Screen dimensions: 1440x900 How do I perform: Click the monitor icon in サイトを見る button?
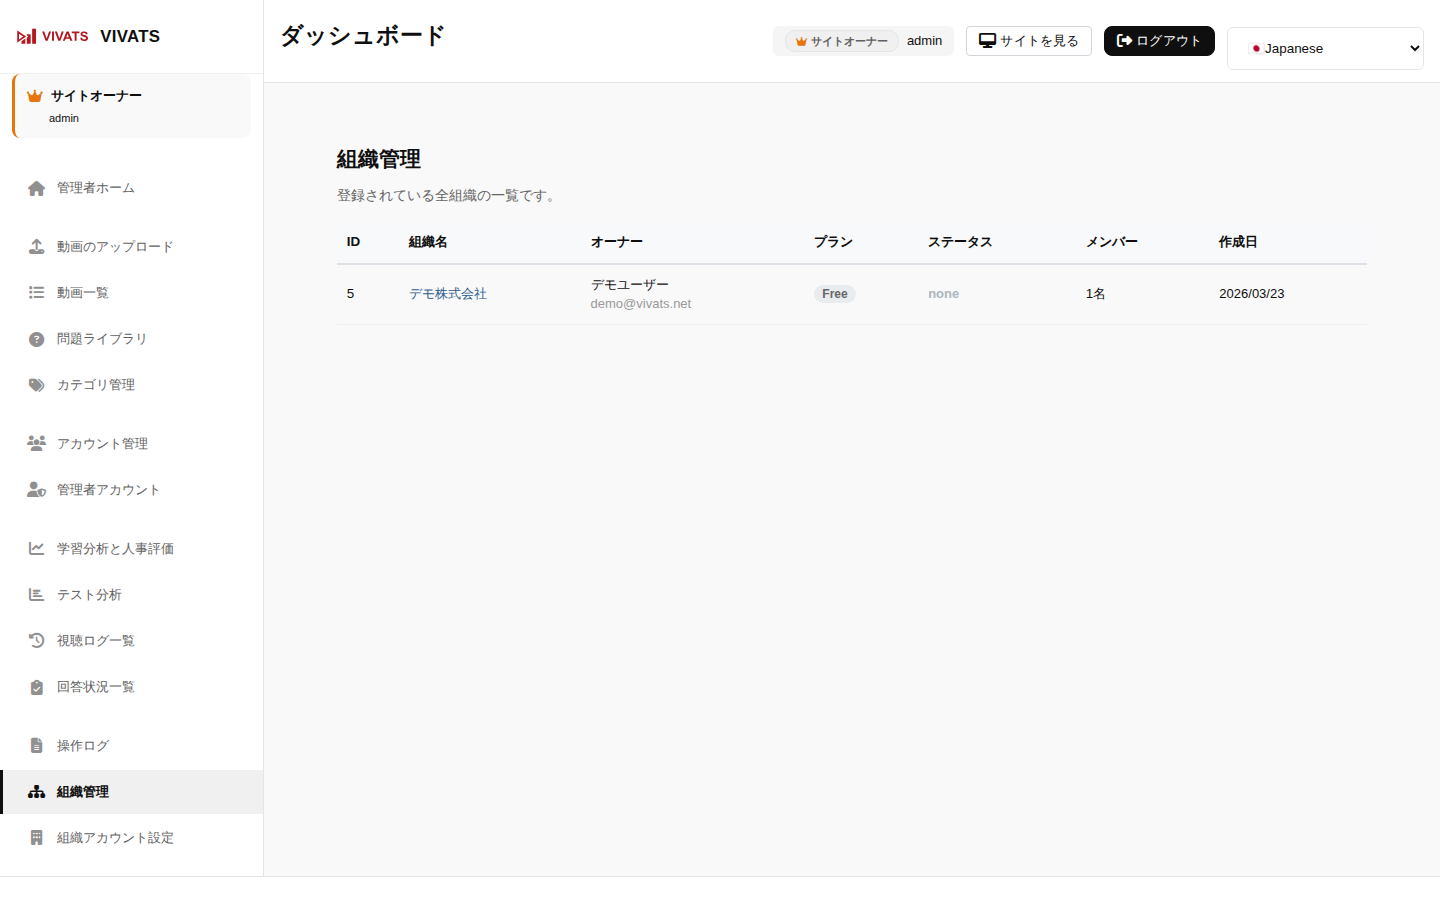[x=987, y=41]
